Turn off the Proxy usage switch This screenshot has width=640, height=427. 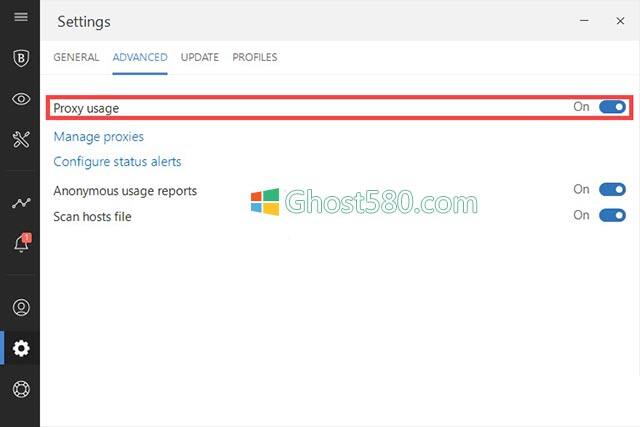pos(612,107)
